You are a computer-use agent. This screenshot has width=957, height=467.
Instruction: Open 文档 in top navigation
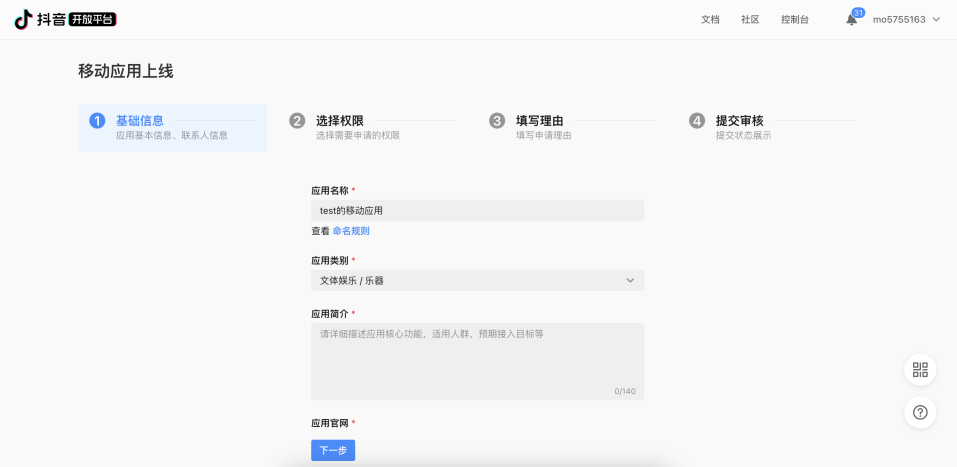point(710,20)
